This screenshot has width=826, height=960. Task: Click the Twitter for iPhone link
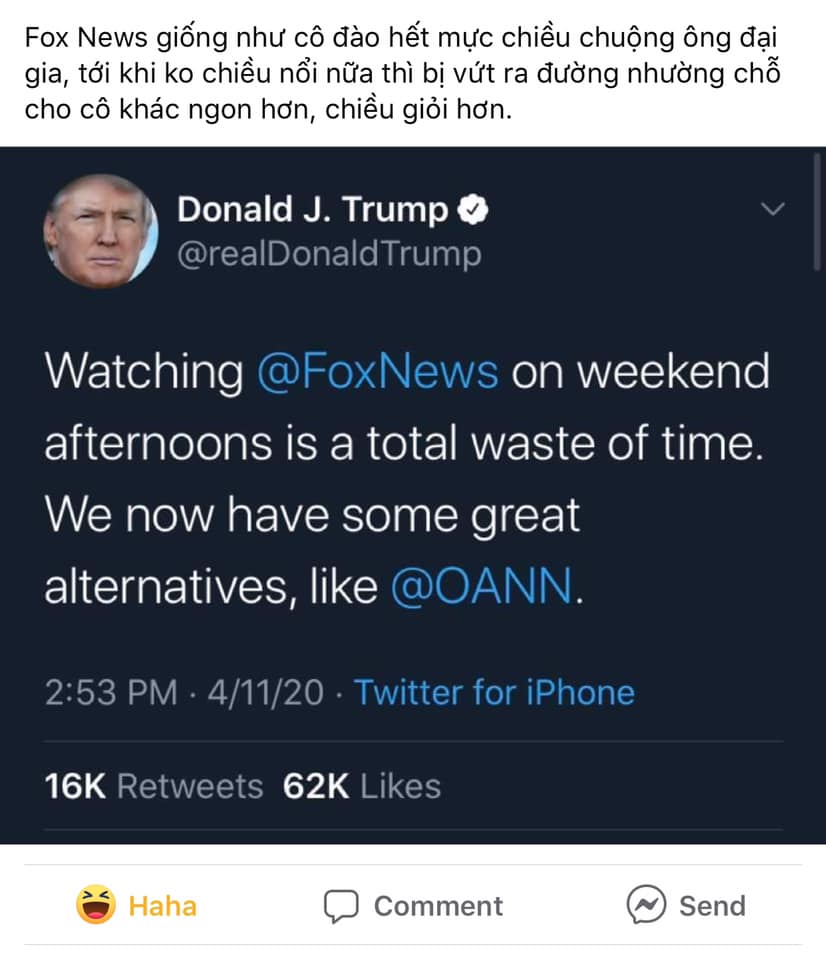point(494,692)
